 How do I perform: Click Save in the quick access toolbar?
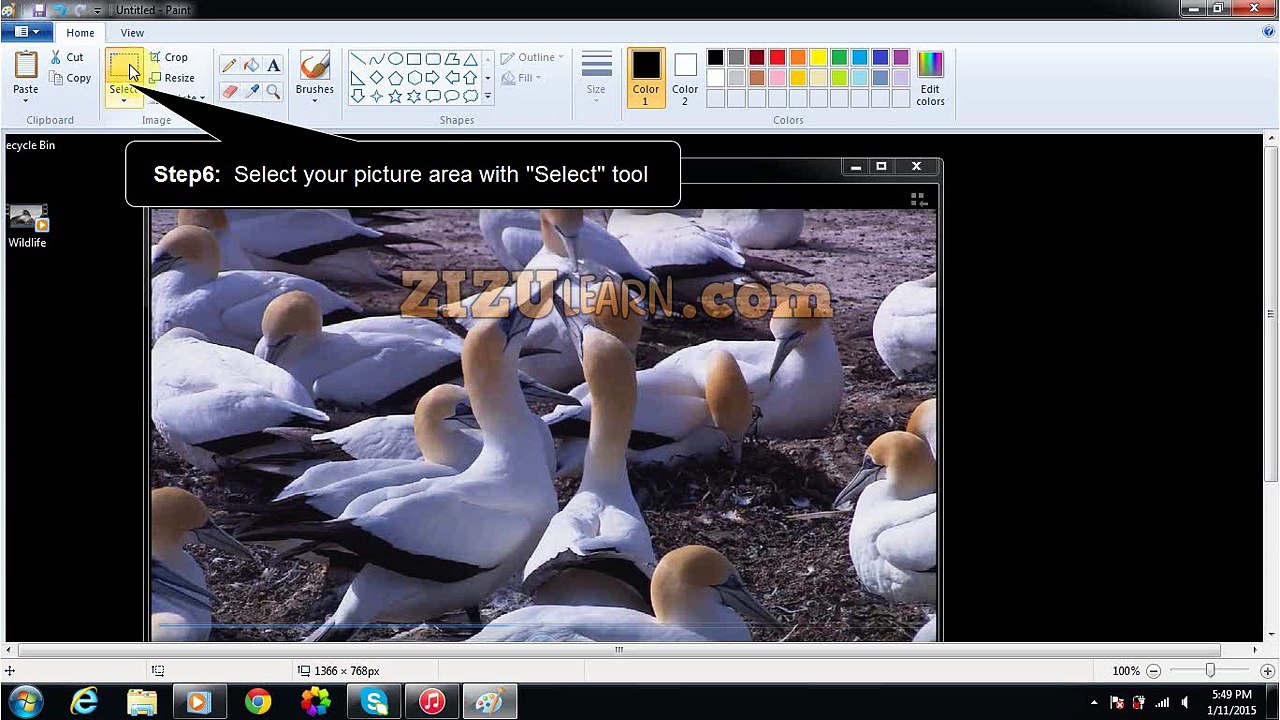tap(39, 10)
